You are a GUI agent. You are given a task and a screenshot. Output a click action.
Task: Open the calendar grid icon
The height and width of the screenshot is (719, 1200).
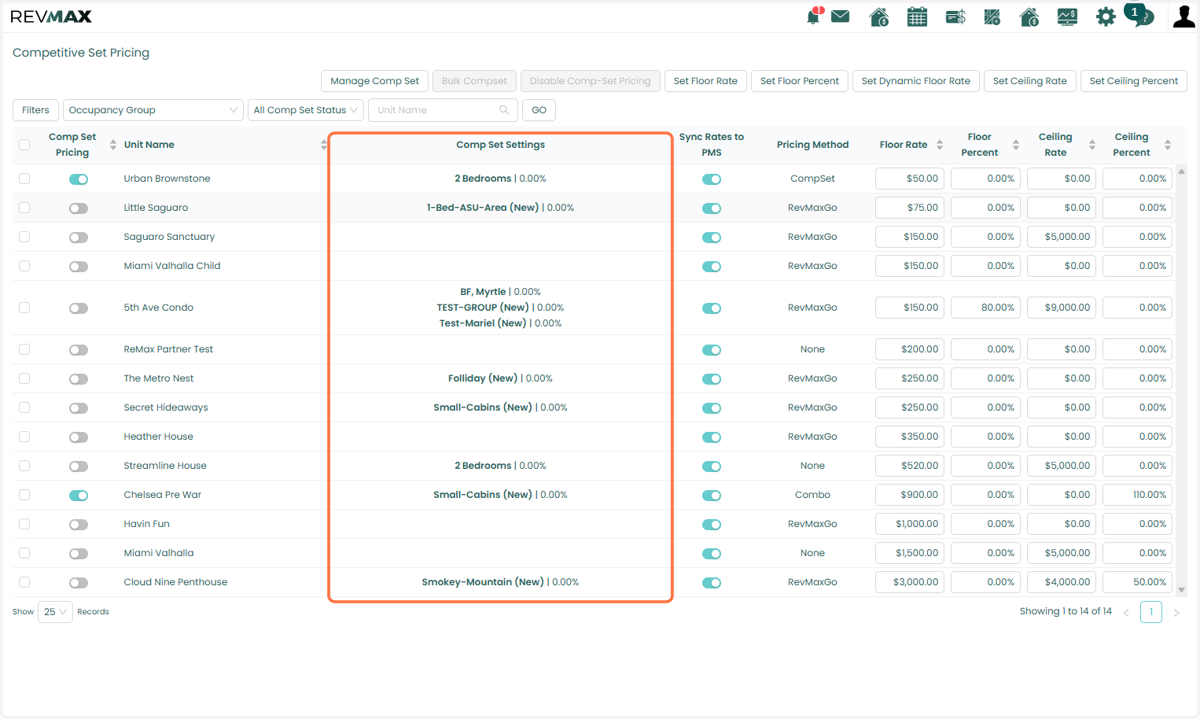[917, 17]
